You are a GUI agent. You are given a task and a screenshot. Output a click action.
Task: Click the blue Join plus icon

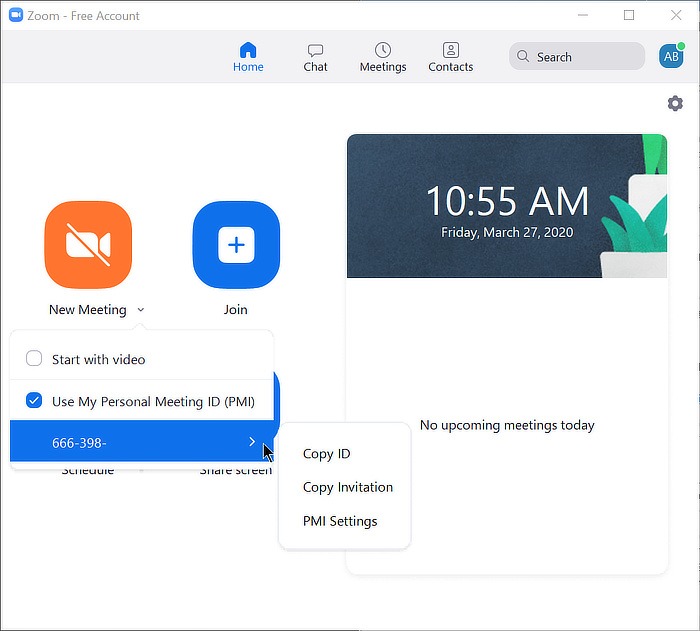coord(236,245)
